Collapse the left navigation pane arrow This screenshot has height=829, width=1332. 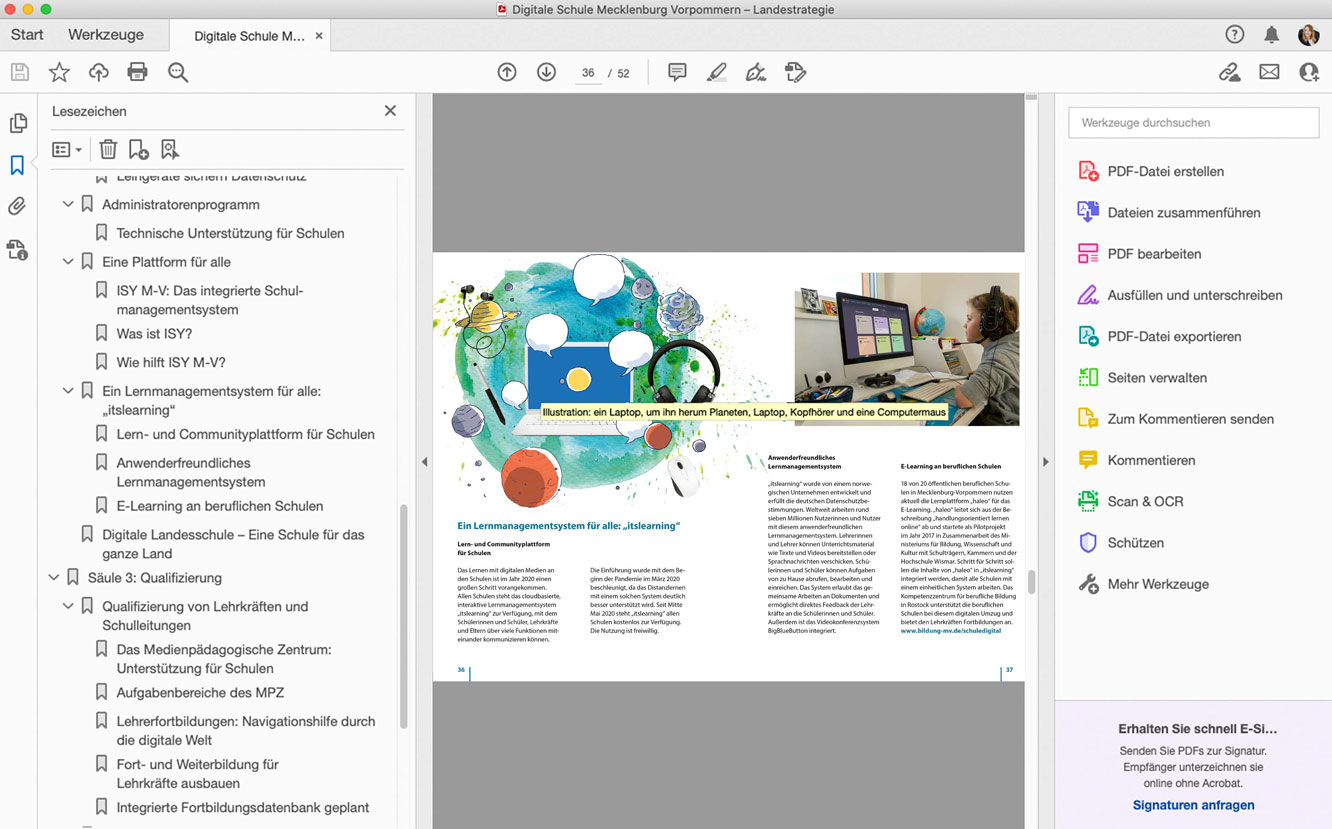point(424,462)
